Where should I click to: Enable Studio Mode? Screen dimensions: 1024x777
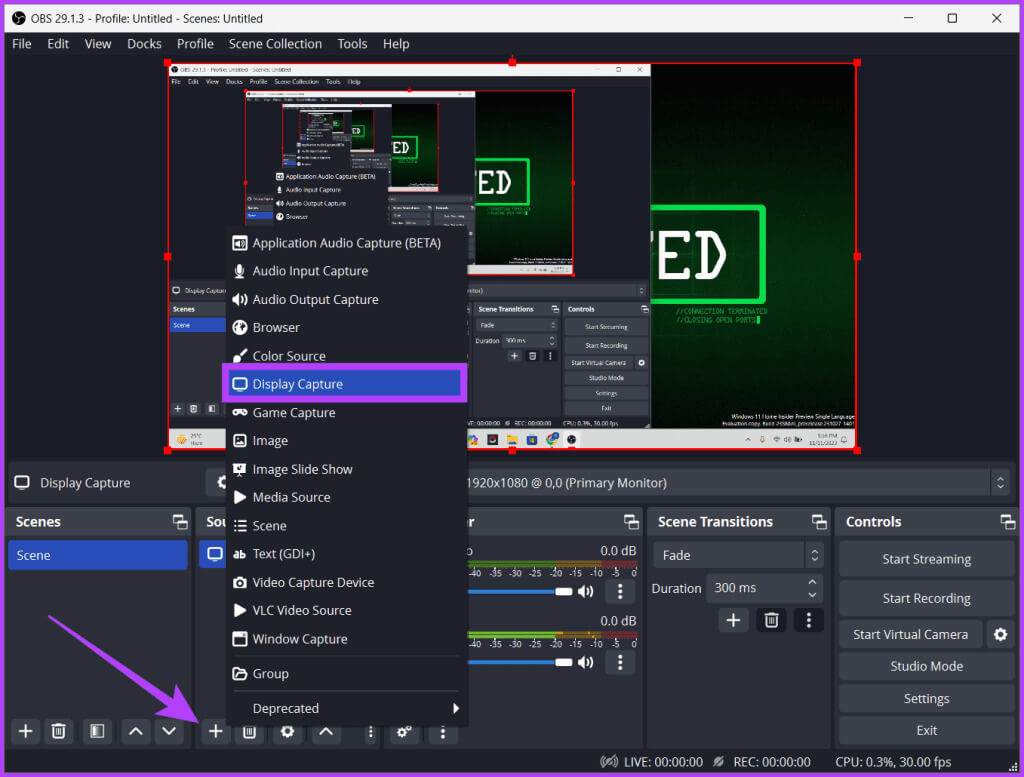[926, 666]
